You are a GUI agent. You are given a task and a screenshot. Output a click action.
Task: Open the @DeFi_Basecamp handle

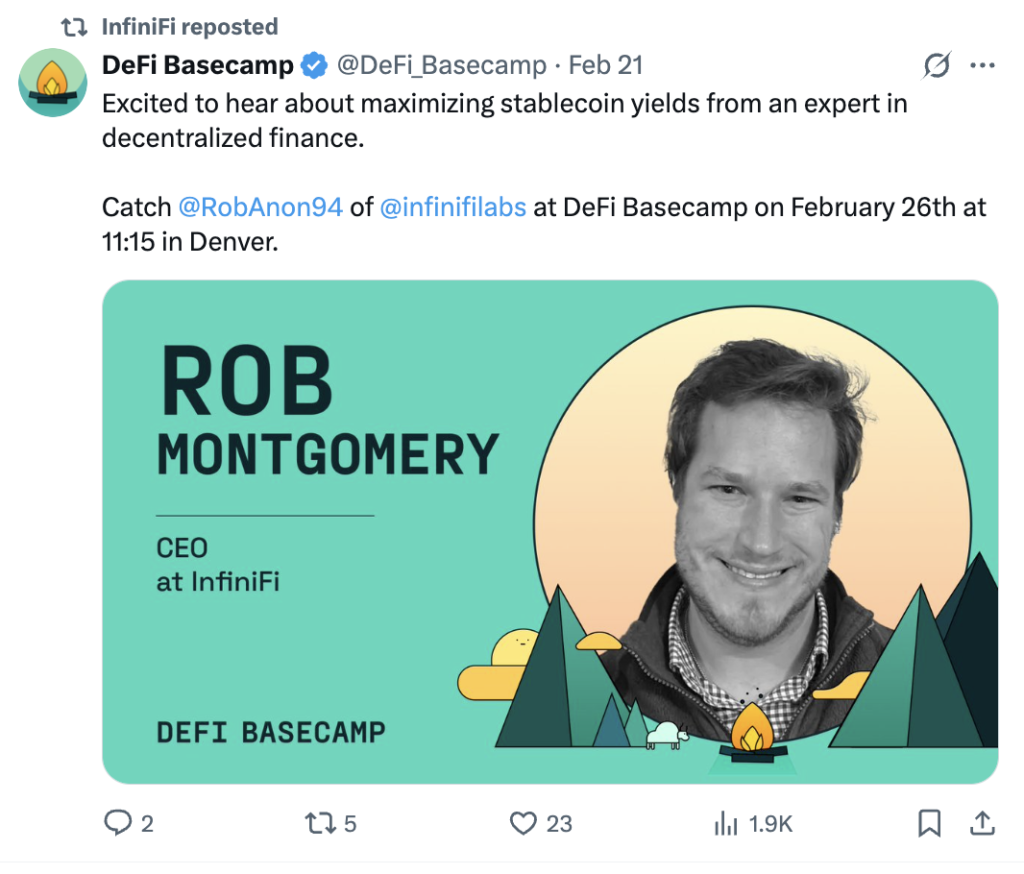coord(441,65)
